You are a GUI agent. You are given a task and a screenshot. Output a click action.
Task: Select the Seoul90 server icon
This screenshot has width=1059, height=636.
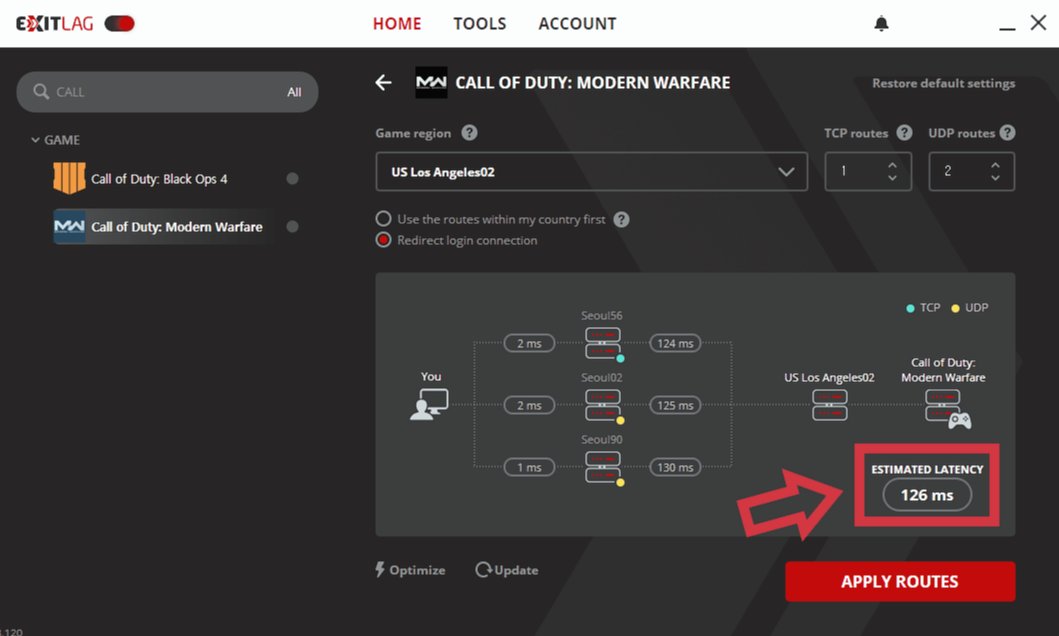[603, 467]
